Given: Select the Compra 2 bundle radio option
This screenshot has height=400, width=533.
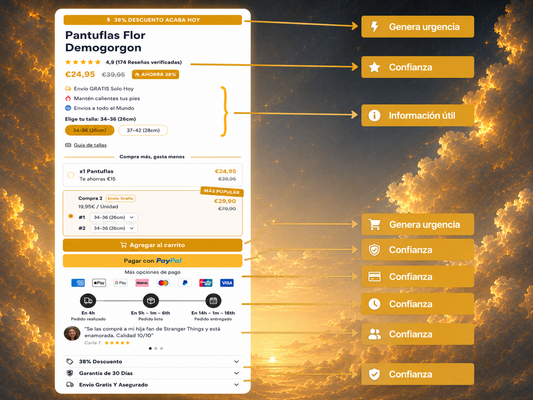Looking at the screenshot, I should [x=71, y=216].
